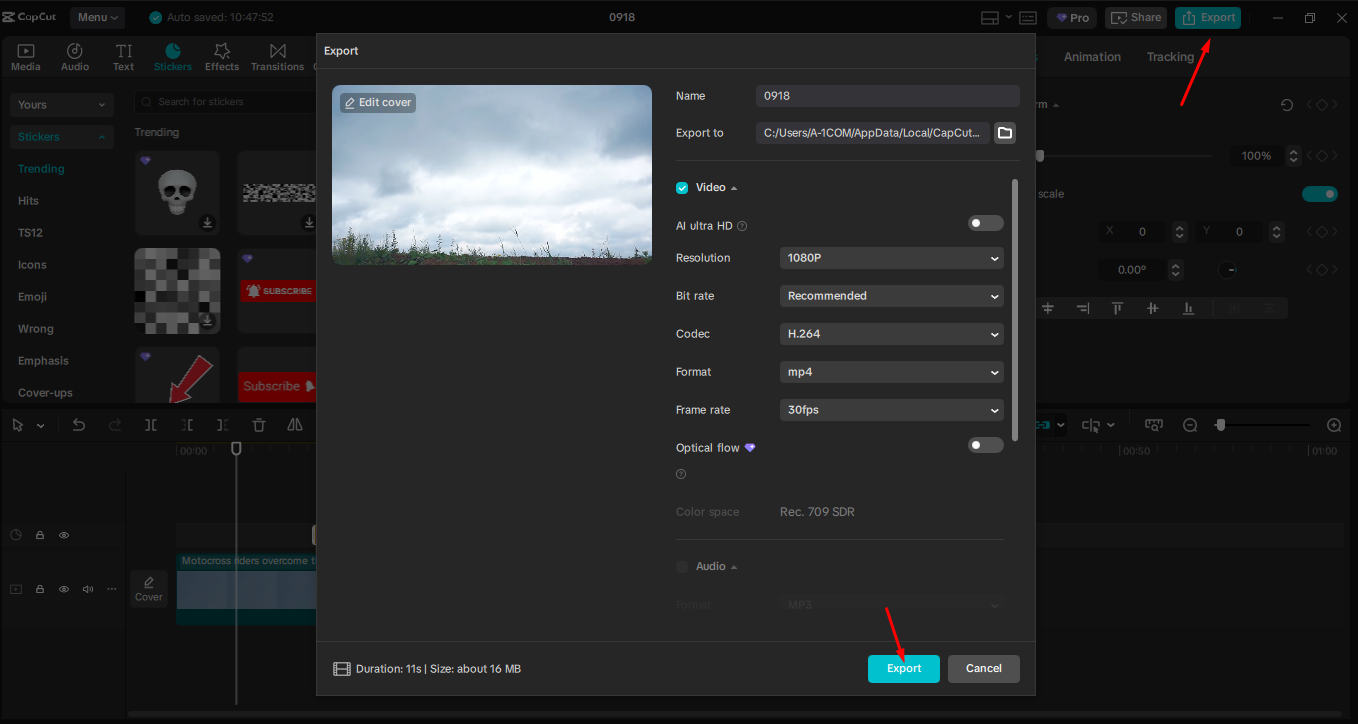This screenshot has height=724, width=1358.
Task: Click the Share button in title bar
Action: coord(1136,18)
